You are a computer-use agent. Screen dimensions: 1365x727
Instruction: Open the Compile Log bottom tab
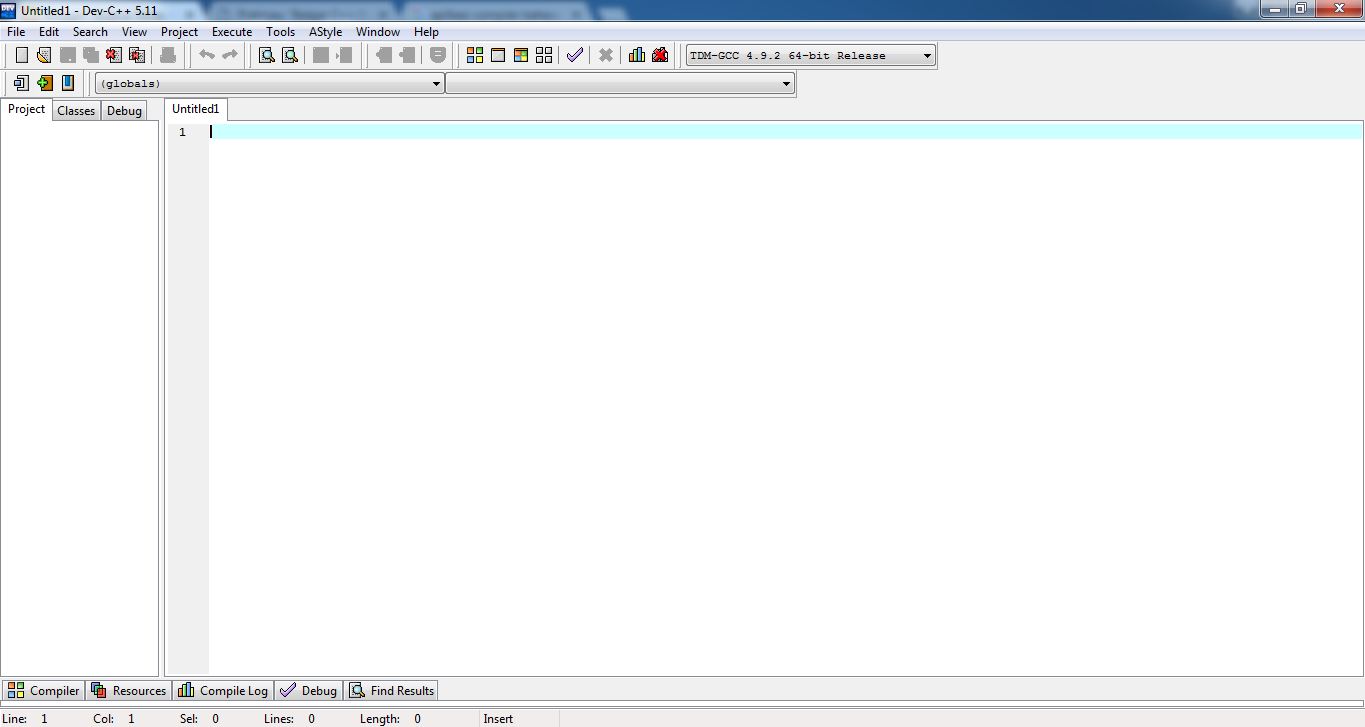click(224, 691)
